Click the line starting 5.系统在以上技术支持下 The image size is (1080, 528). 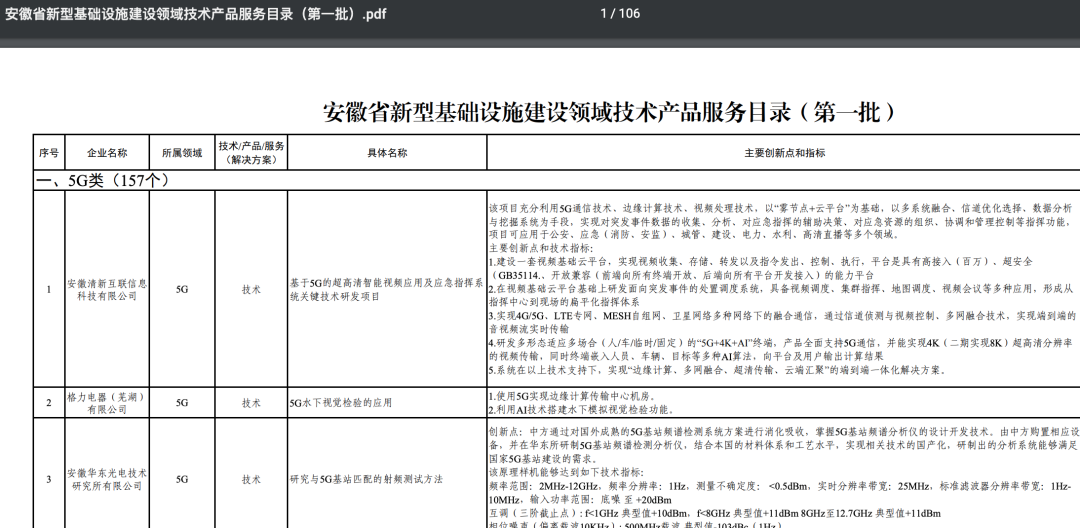718,370
